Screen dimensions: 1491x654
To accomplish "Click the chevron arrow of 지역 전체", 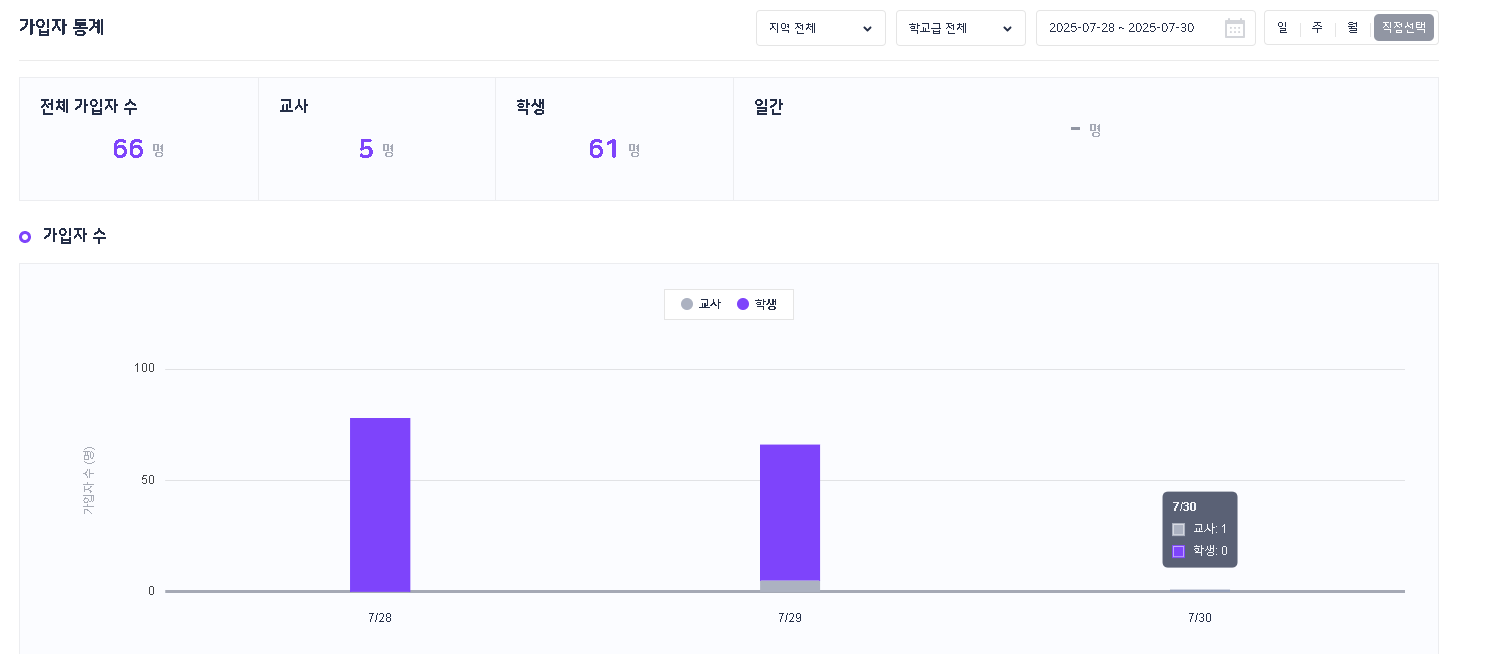I will [x=867, y=29].
